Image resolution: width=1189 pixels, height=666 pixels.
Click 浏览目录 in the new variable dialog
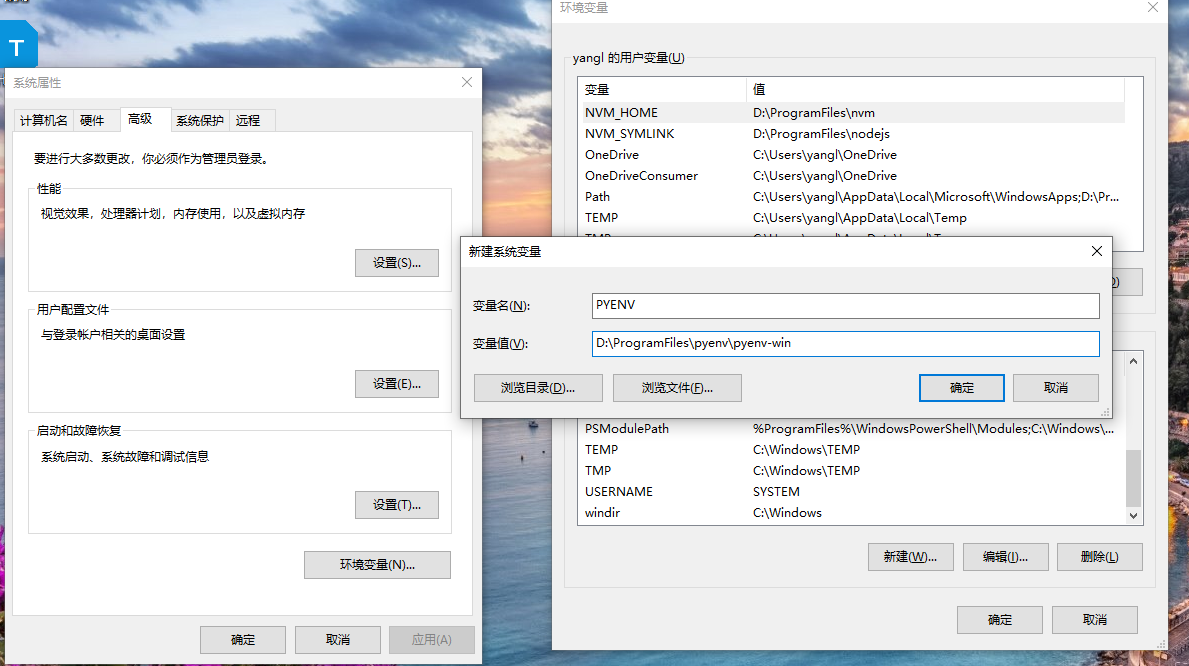[536, 387]
